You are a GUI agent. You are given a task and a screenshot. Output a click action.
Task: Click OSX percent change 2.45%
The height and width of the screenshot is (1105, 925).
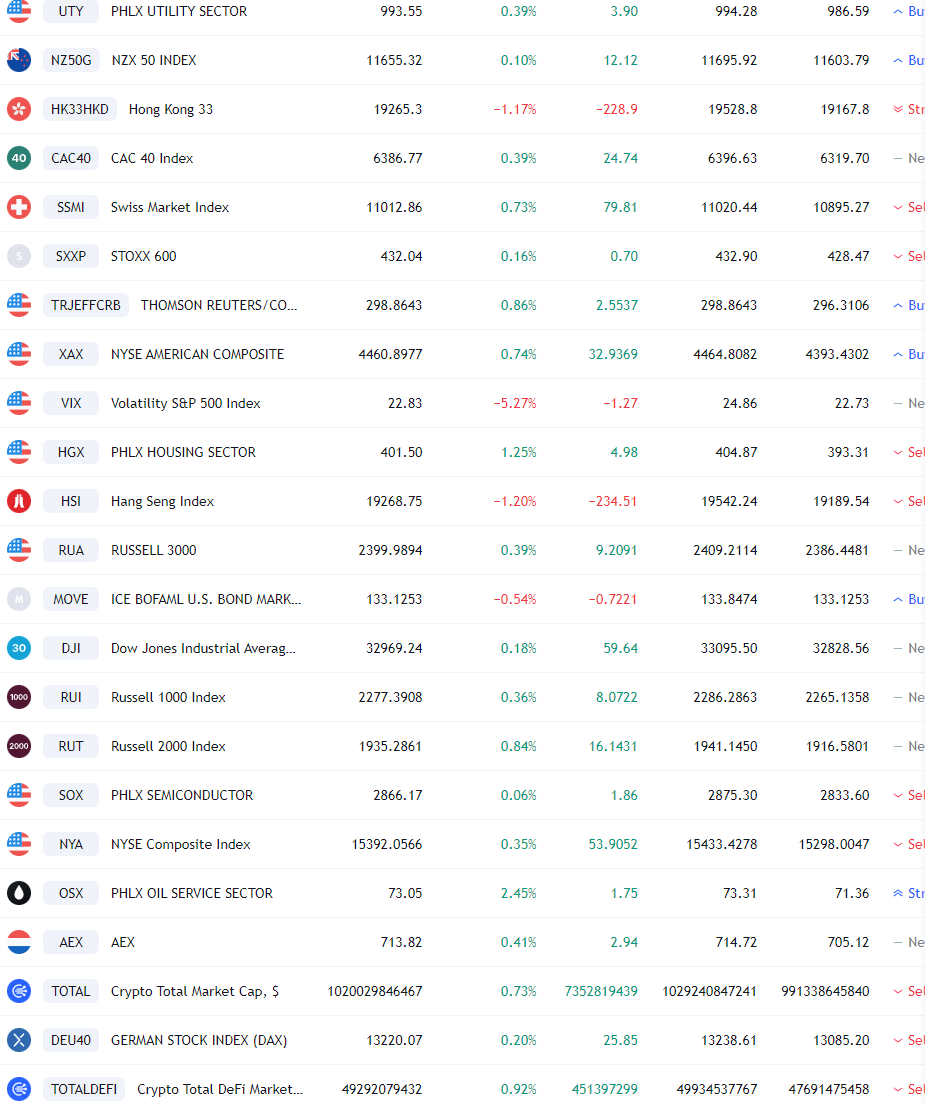518,893
